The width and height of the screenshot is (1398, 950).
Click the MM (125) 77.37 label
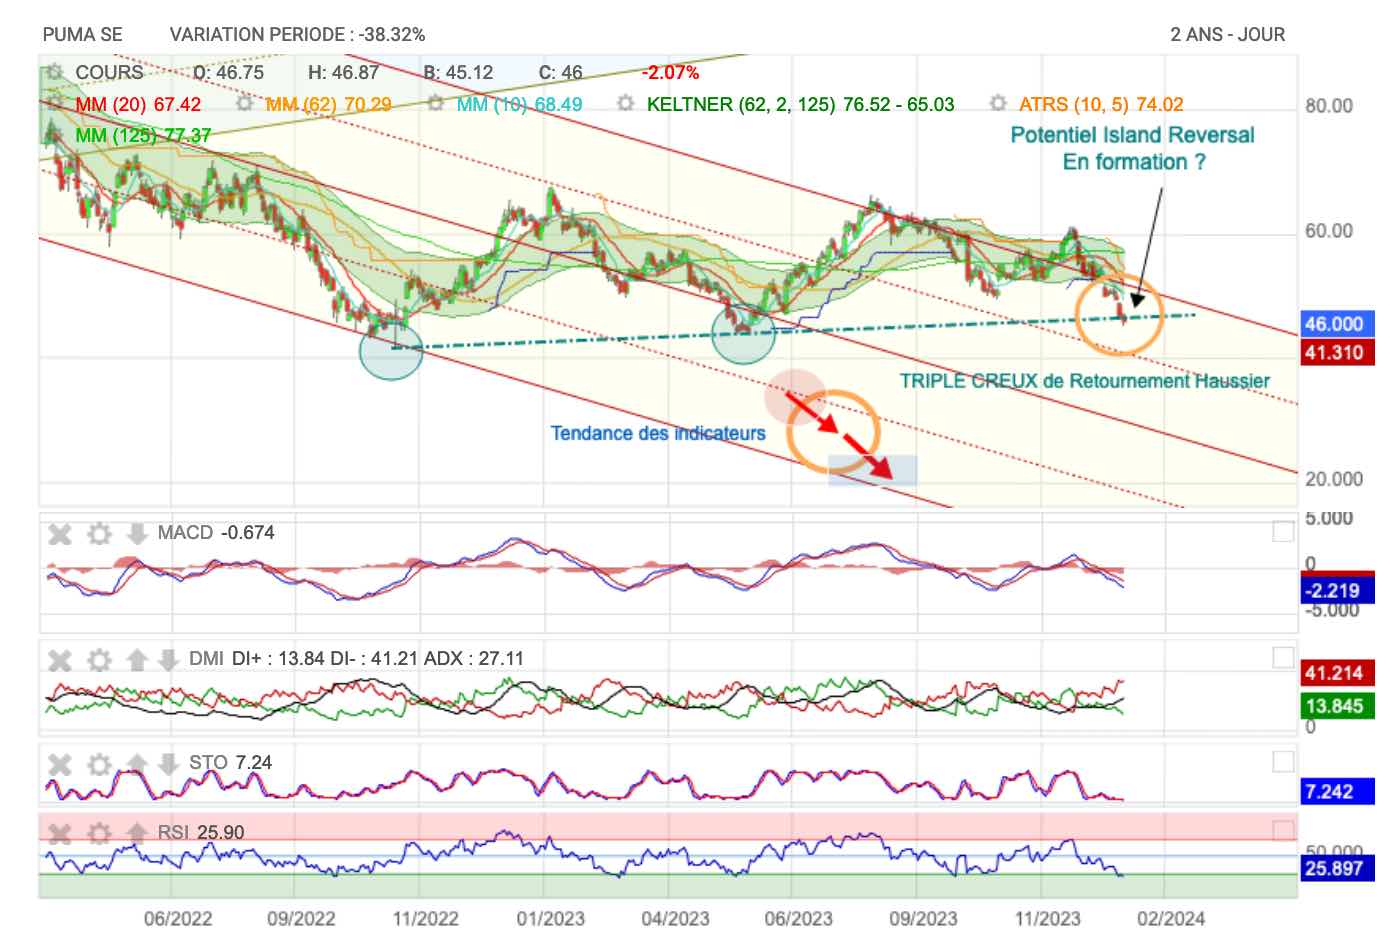(x=143, y=135)
